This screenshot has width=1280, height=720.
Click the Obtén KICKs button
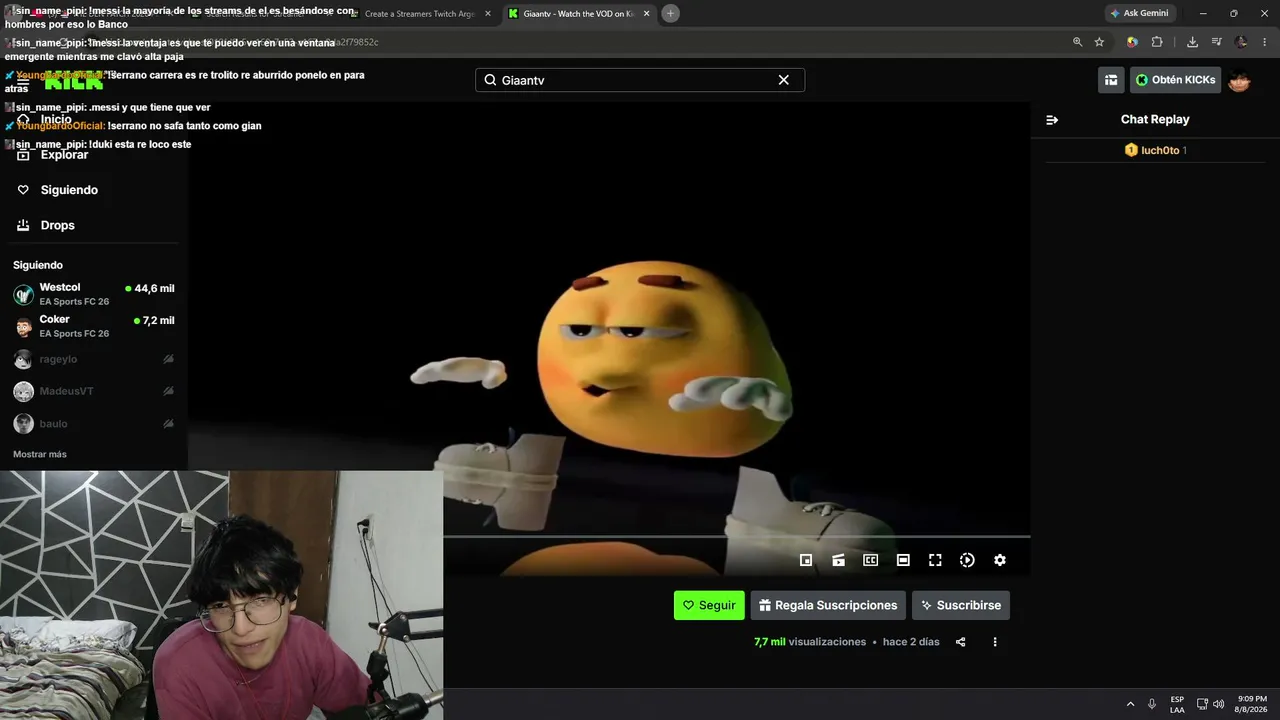point(1175,80)
